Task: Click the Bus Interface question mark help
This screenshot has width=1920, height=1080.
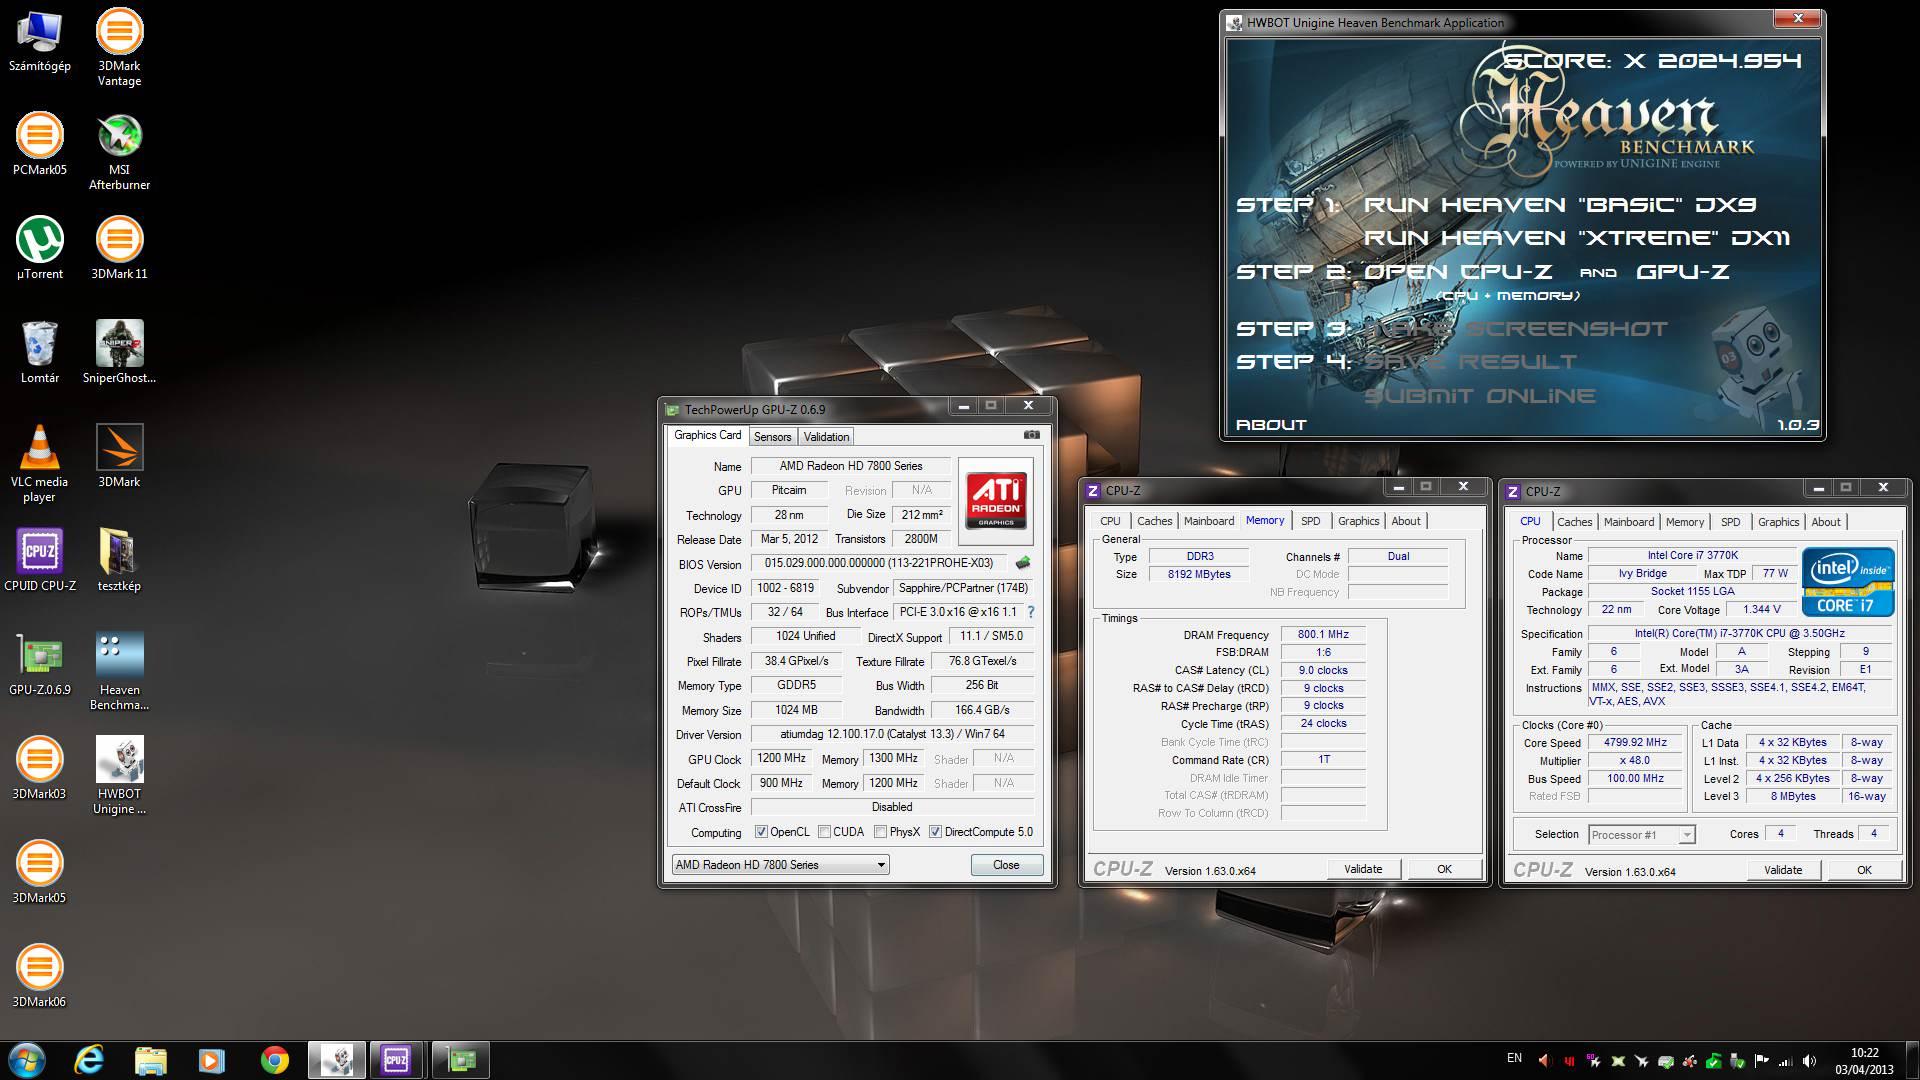Action: (1030, 612)
